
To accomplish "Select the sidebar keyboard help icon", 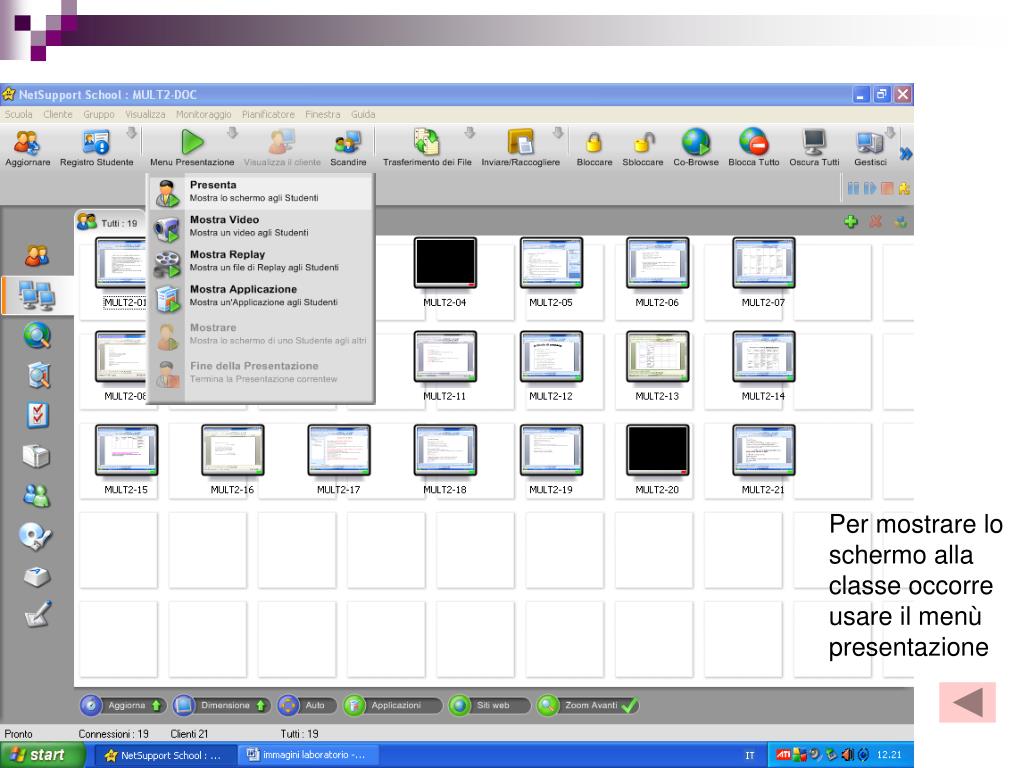I will point(37,577).
